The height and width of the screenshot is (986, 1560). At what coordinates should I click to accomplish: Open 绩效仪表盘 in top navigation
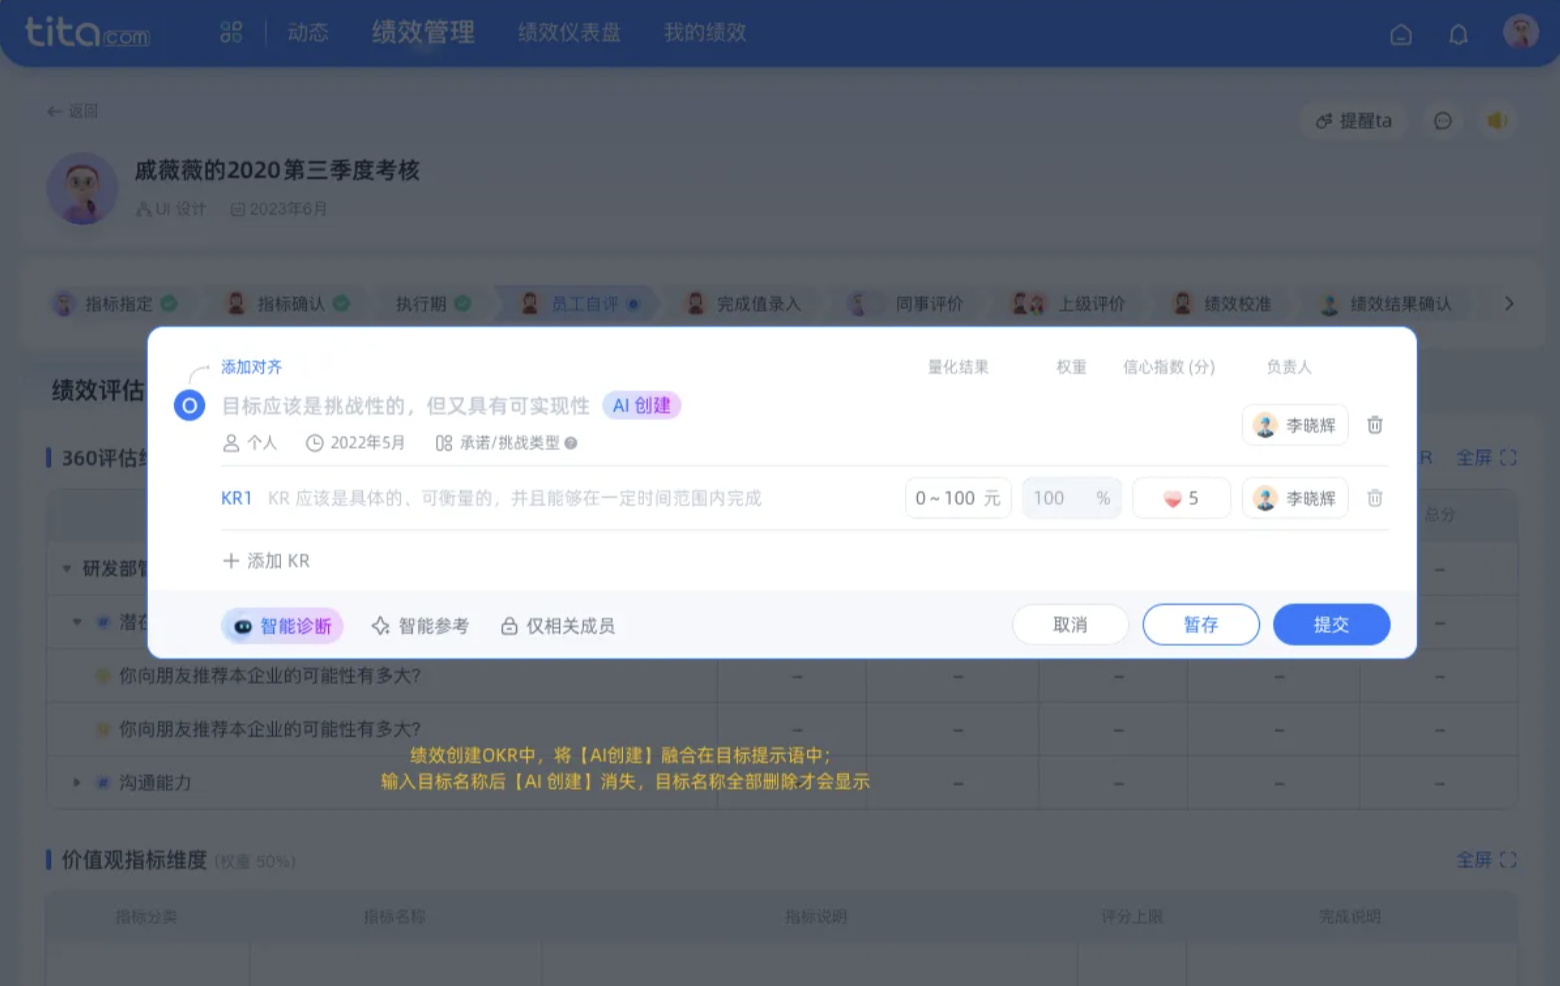(x=569, y=33)
